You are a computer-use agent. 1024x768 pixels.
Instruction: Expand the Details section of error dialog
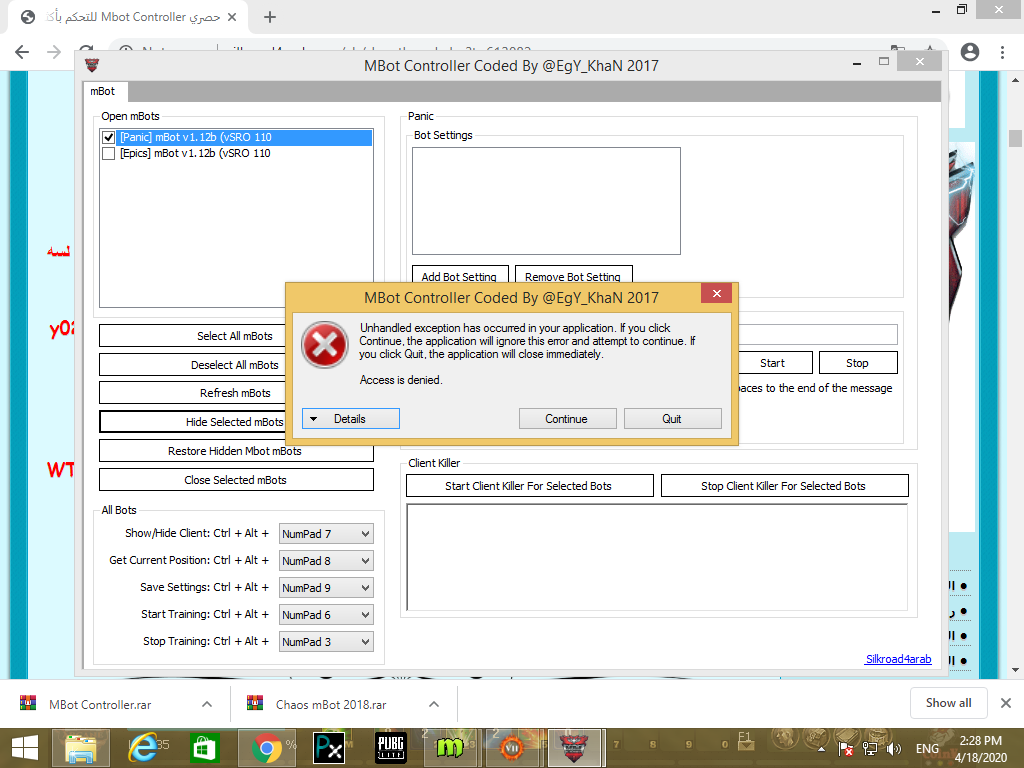point(351,419)
